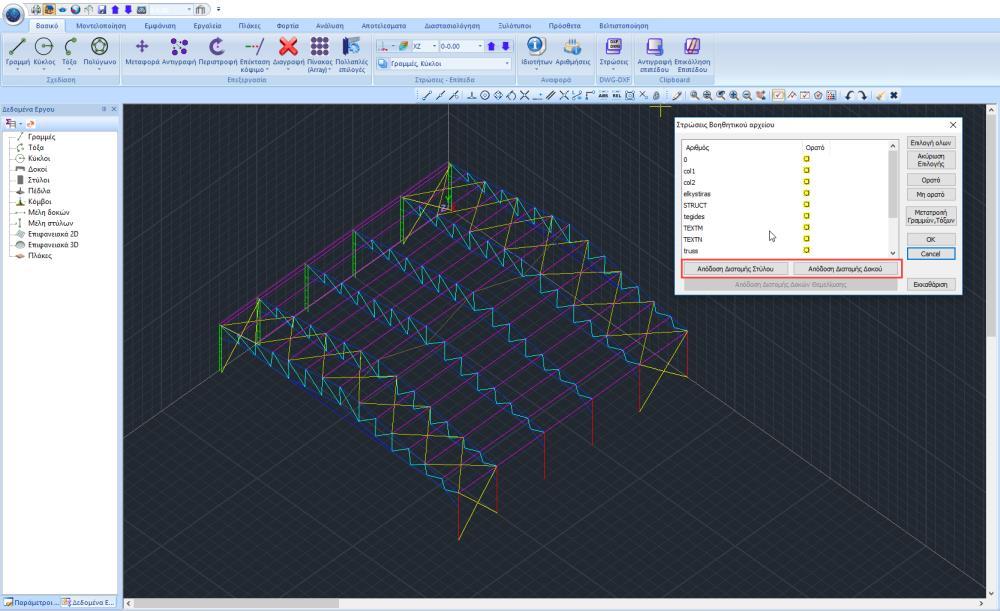Expand the Γραμμή dropdown arrow below its label
This screenshot has width=1000, height=611.
tap(17, 69)
